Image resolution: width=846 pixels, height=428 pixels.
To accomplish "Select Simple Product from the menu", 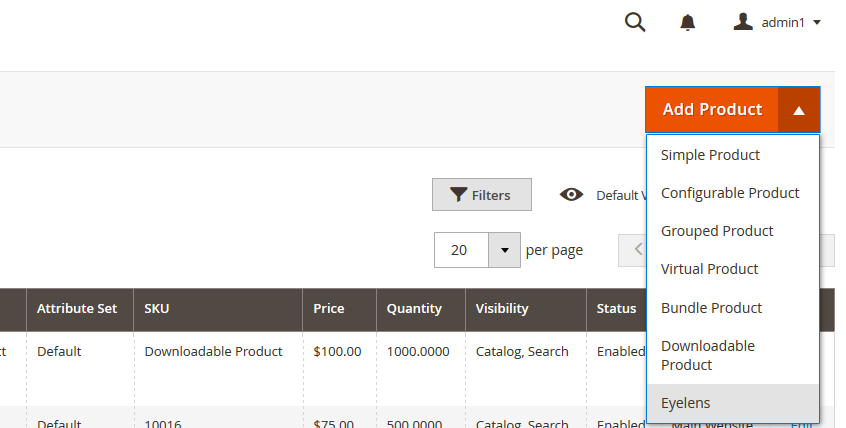I will [x=710, y=155].
